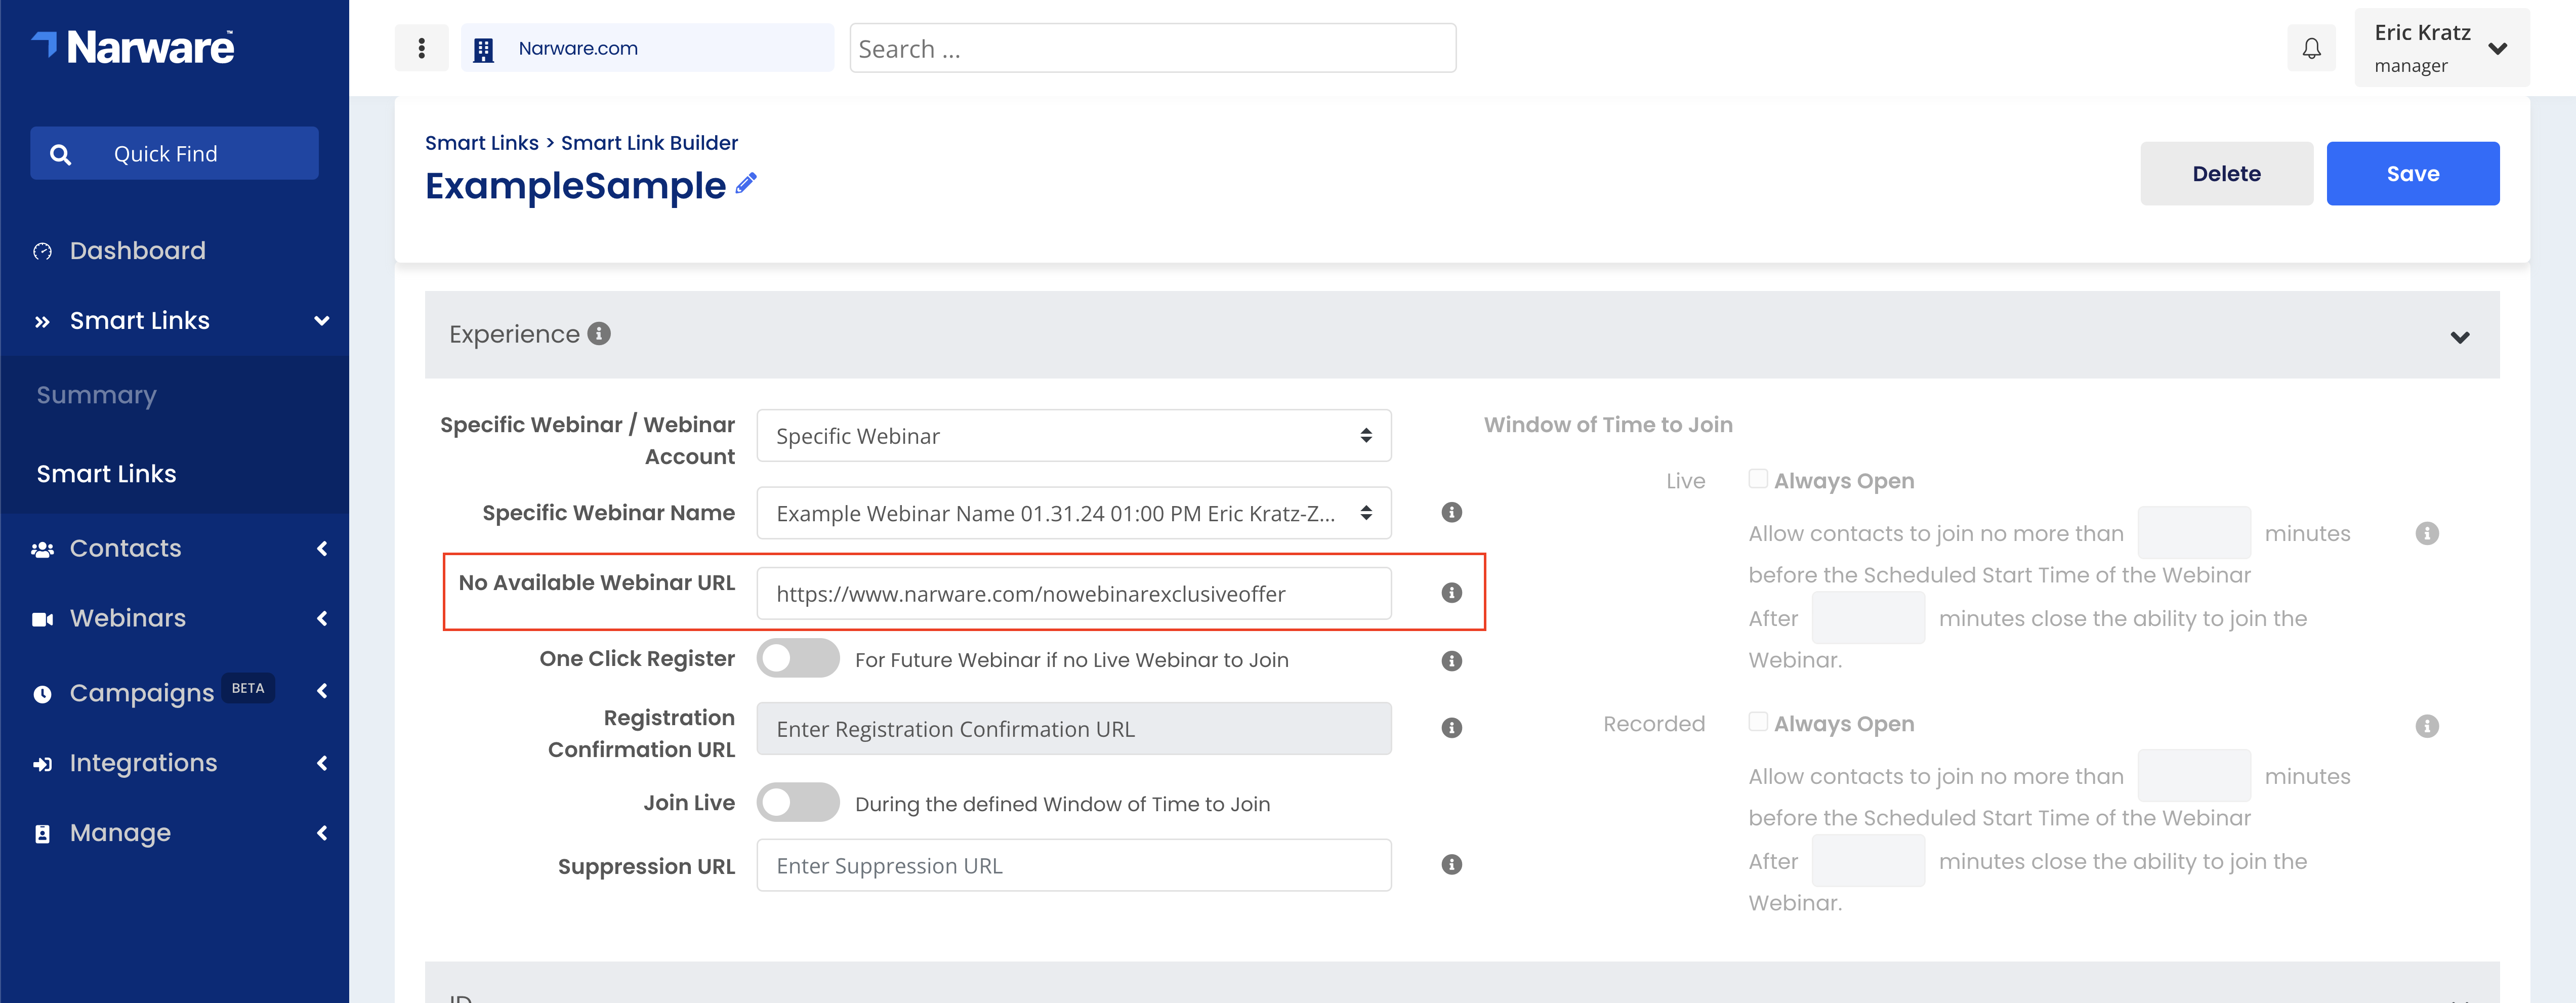Check Always Open for Live
Screen dimensions: 2576x1003
click(1757, 479)
